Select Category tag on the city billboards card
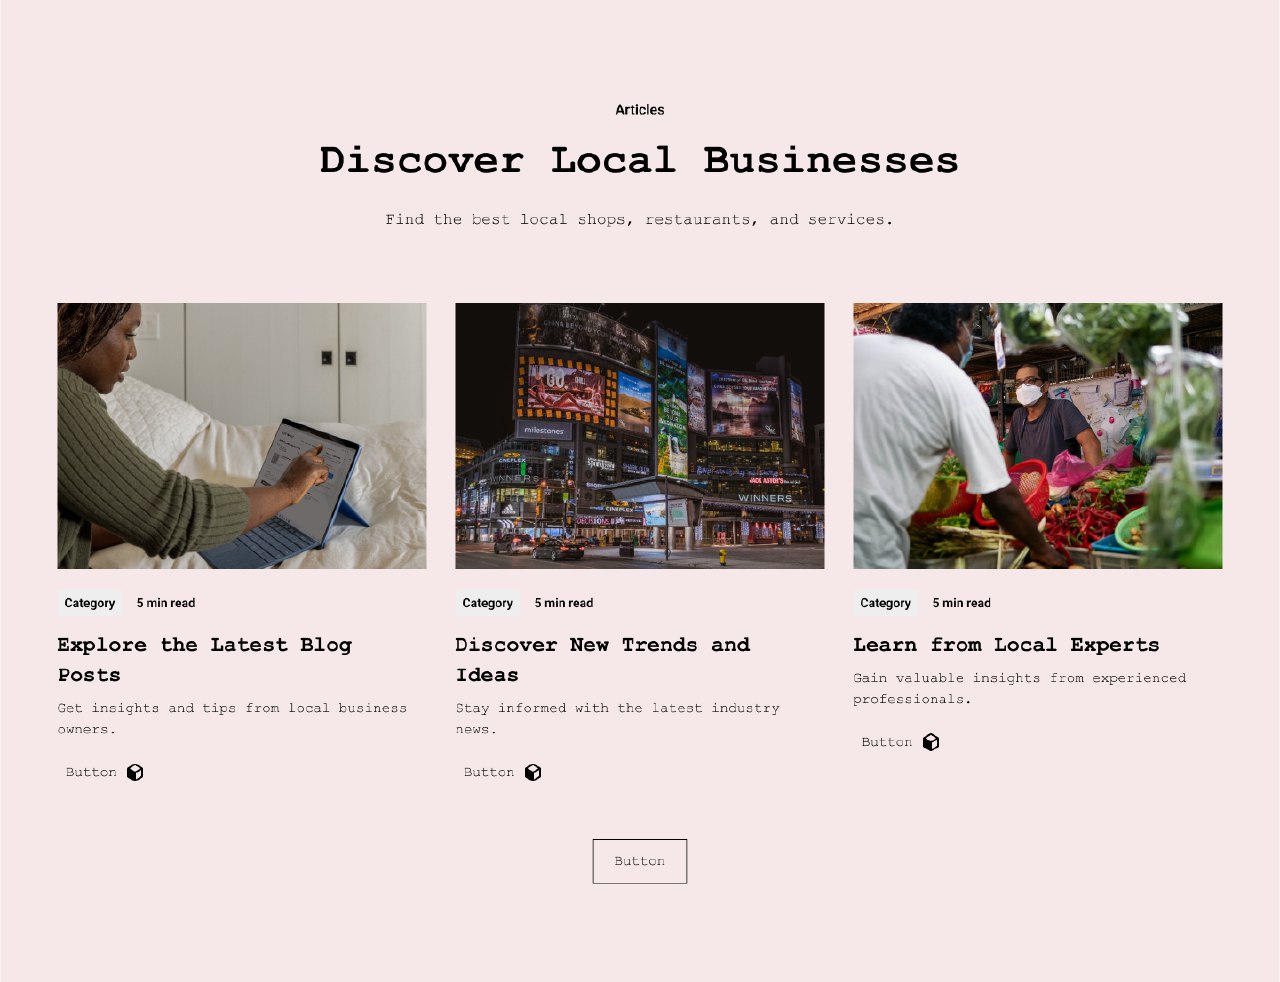The image size is (1280, 982). (x=488, y=603)
